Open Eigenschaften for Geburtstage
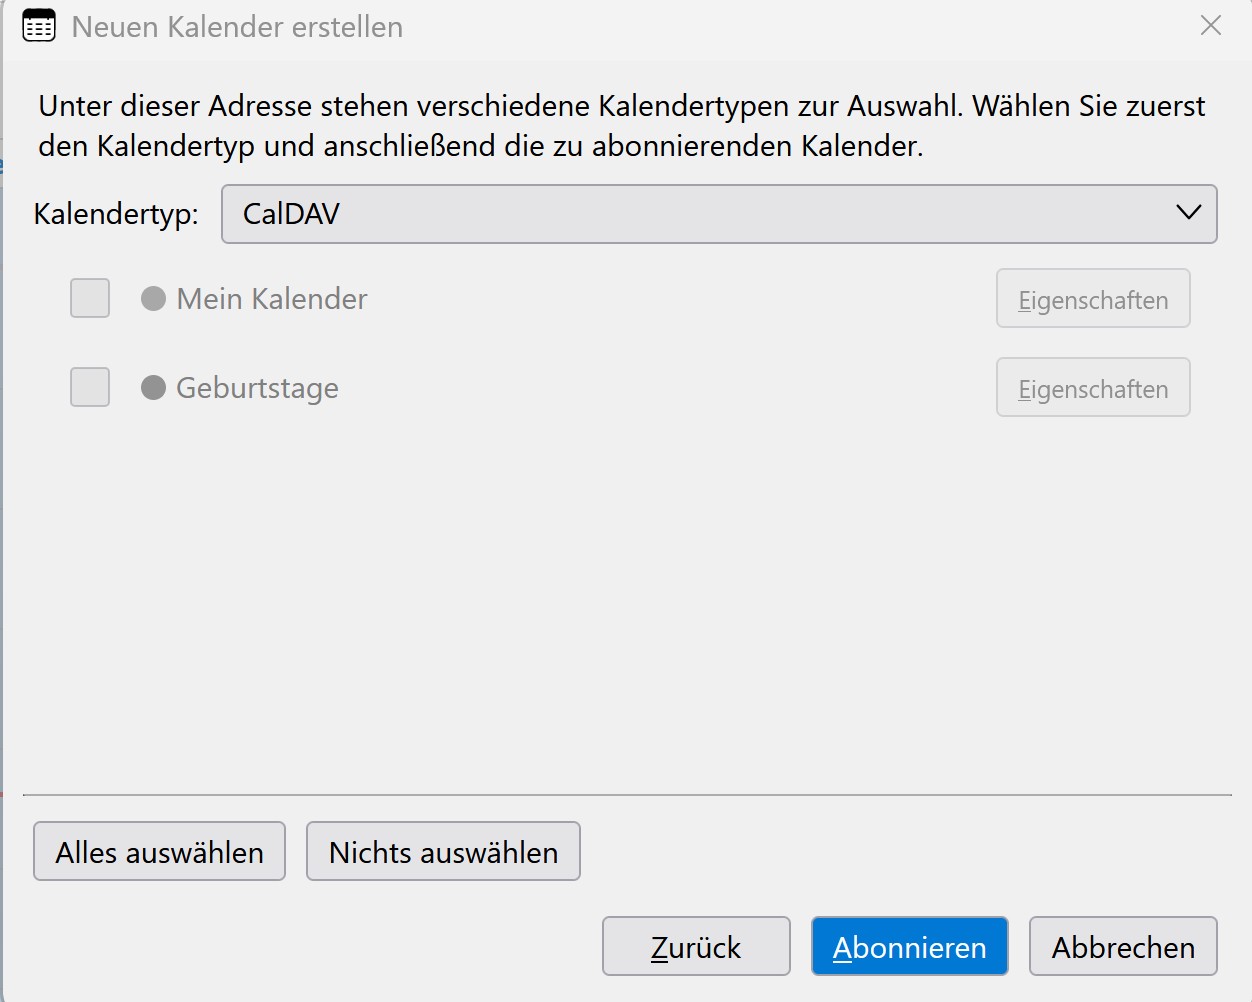Screen dimensions: 1252x1002 pyautogui.click(x=1092, y=388)
